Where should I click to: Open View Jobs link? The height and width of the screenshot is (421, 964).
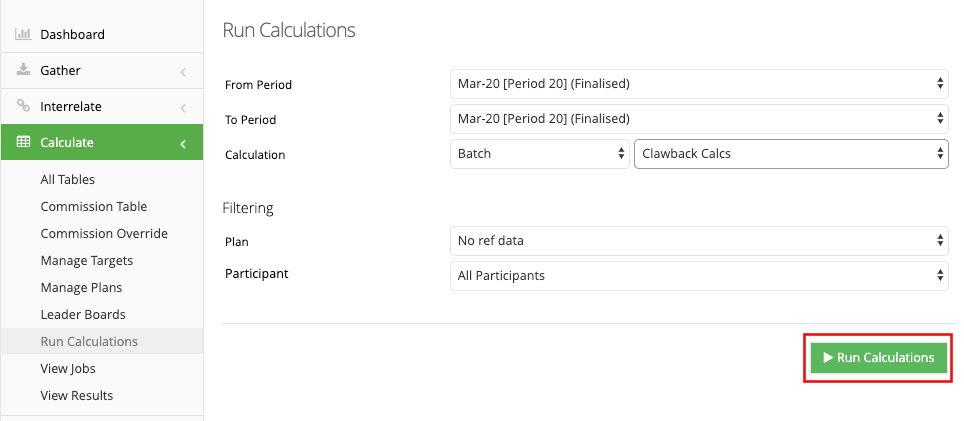[68, 369]
